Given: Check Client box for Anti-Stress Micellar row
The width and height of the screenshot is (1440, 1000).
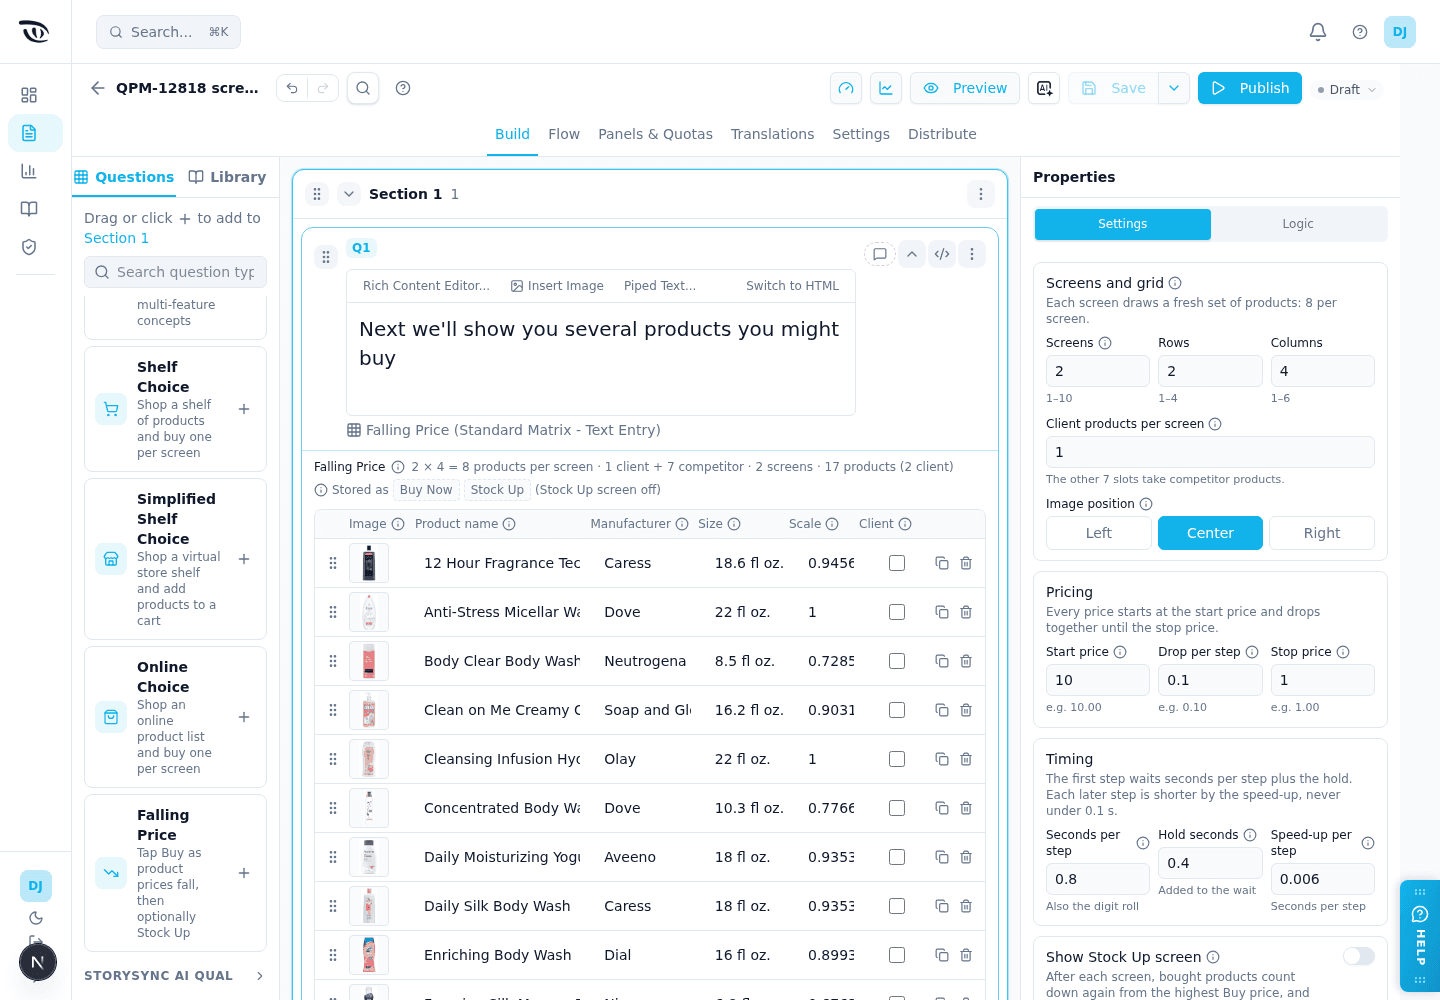Looking at the screenshot, I should (x=897, y=612).
